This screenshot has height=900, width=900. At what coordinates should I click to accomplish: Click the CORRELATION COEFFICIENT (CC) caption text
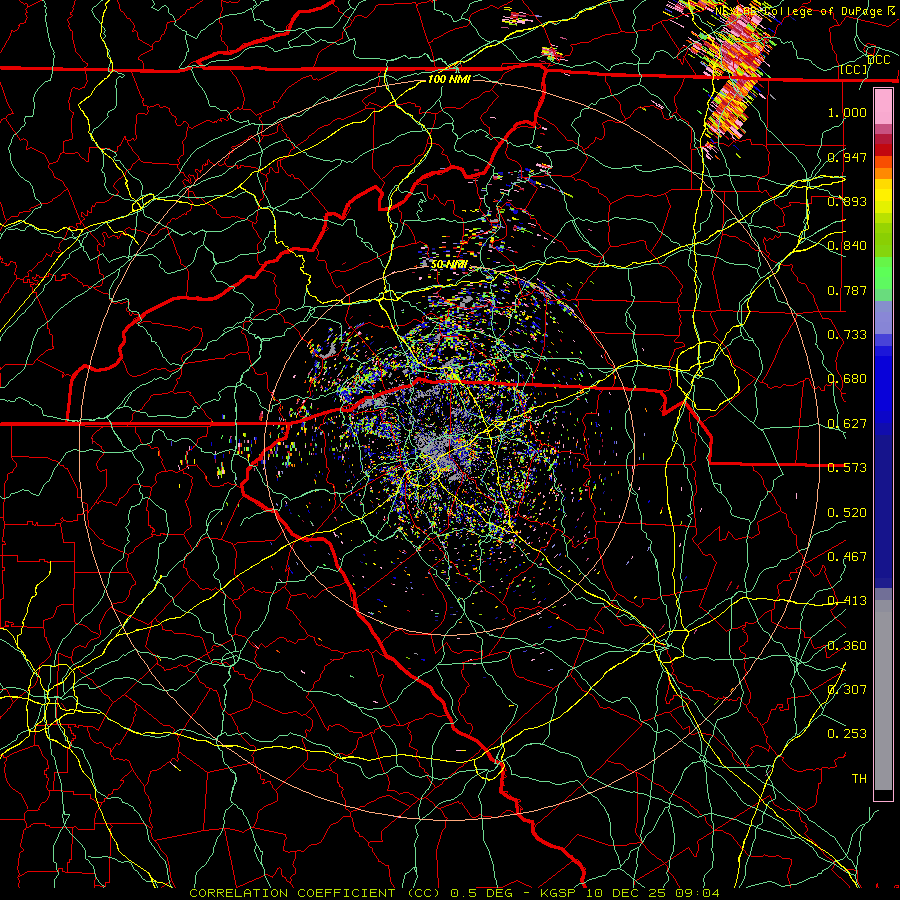315,893
